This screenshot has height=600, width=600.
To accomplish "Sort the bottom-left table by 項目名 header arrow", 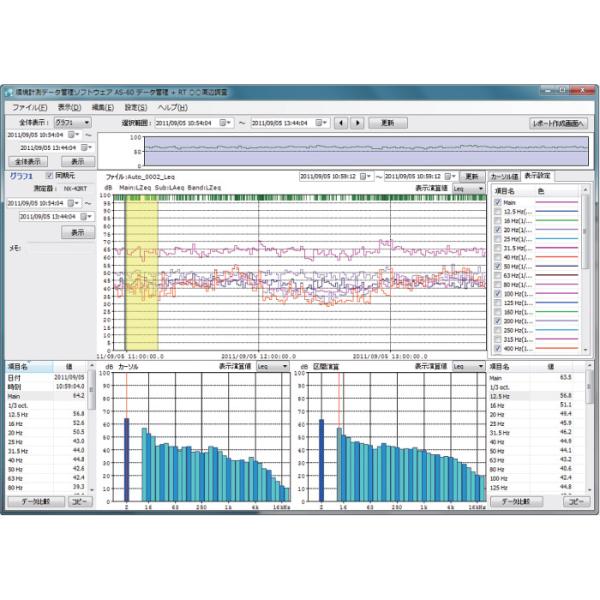I will pyautogui.click(x=30, y=361).
